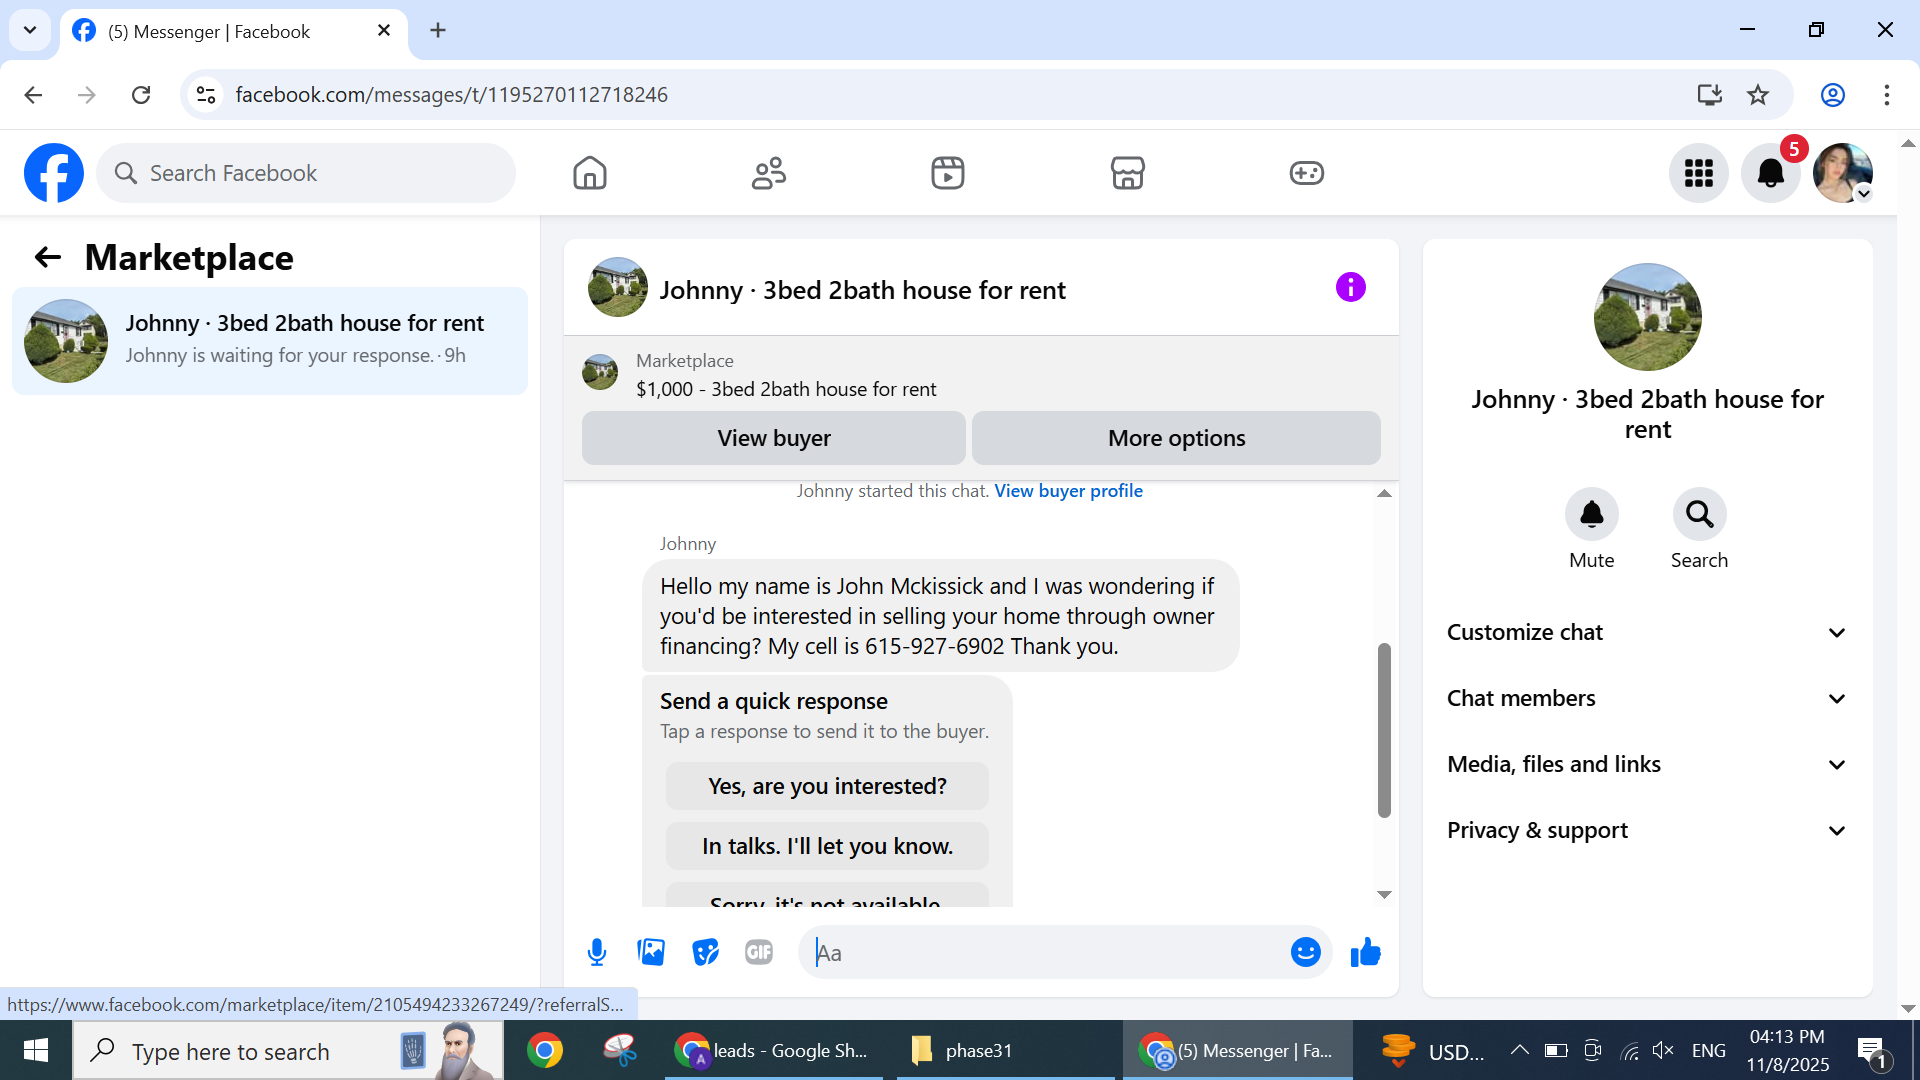This screenshot has width=1920, height=1080.
Task: Click the large listing photo in right panel
Action: pyautogui.click(x=1648, y=317)
